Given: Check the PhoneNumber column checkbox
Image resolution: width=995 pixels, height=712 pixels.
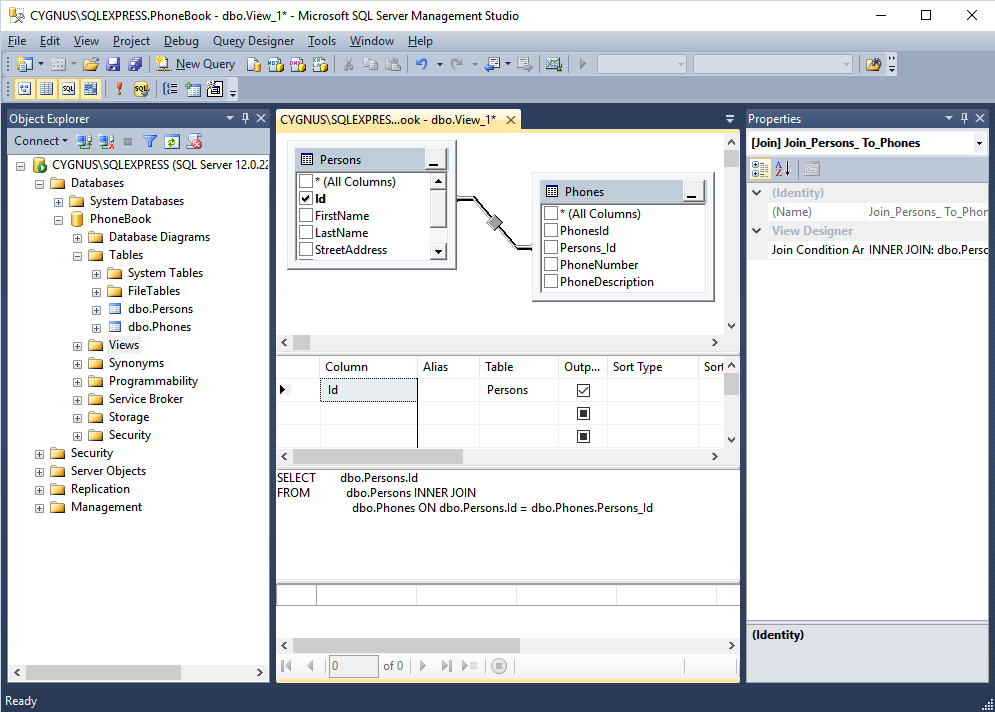Looking at the screenshot, I should [x=551, y=265].
